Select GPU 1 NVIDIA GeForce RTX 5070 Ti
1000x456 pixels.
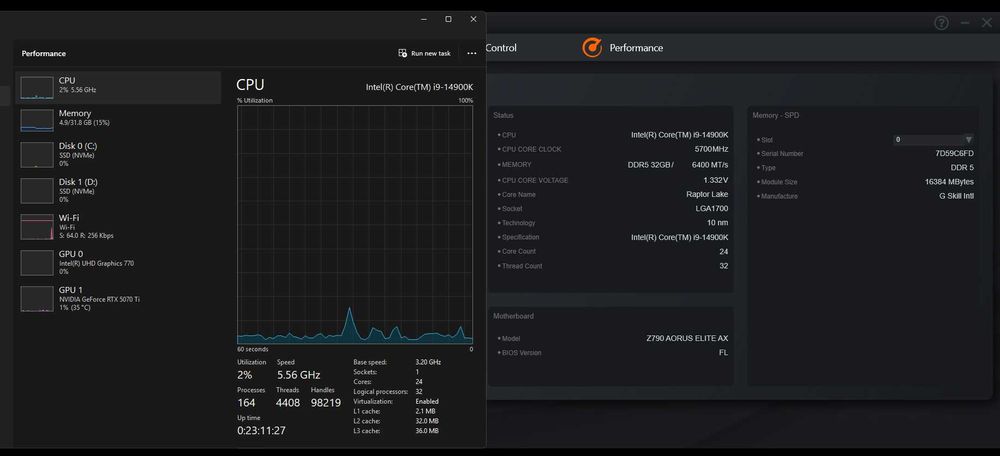click(x=118, y=298)
